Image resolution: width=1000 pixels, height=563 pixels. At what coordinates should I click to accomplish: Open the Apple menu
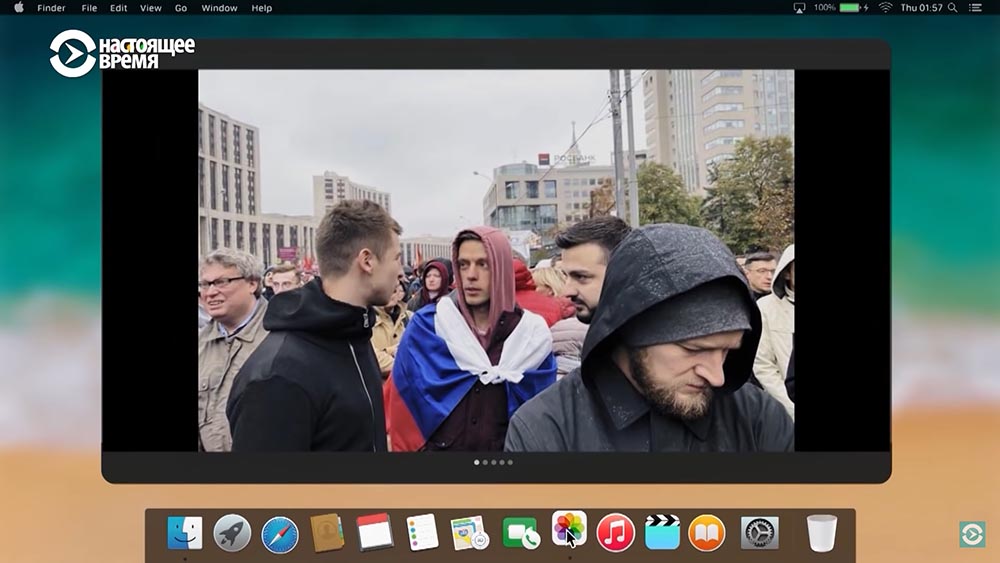(x=19, y=8)
